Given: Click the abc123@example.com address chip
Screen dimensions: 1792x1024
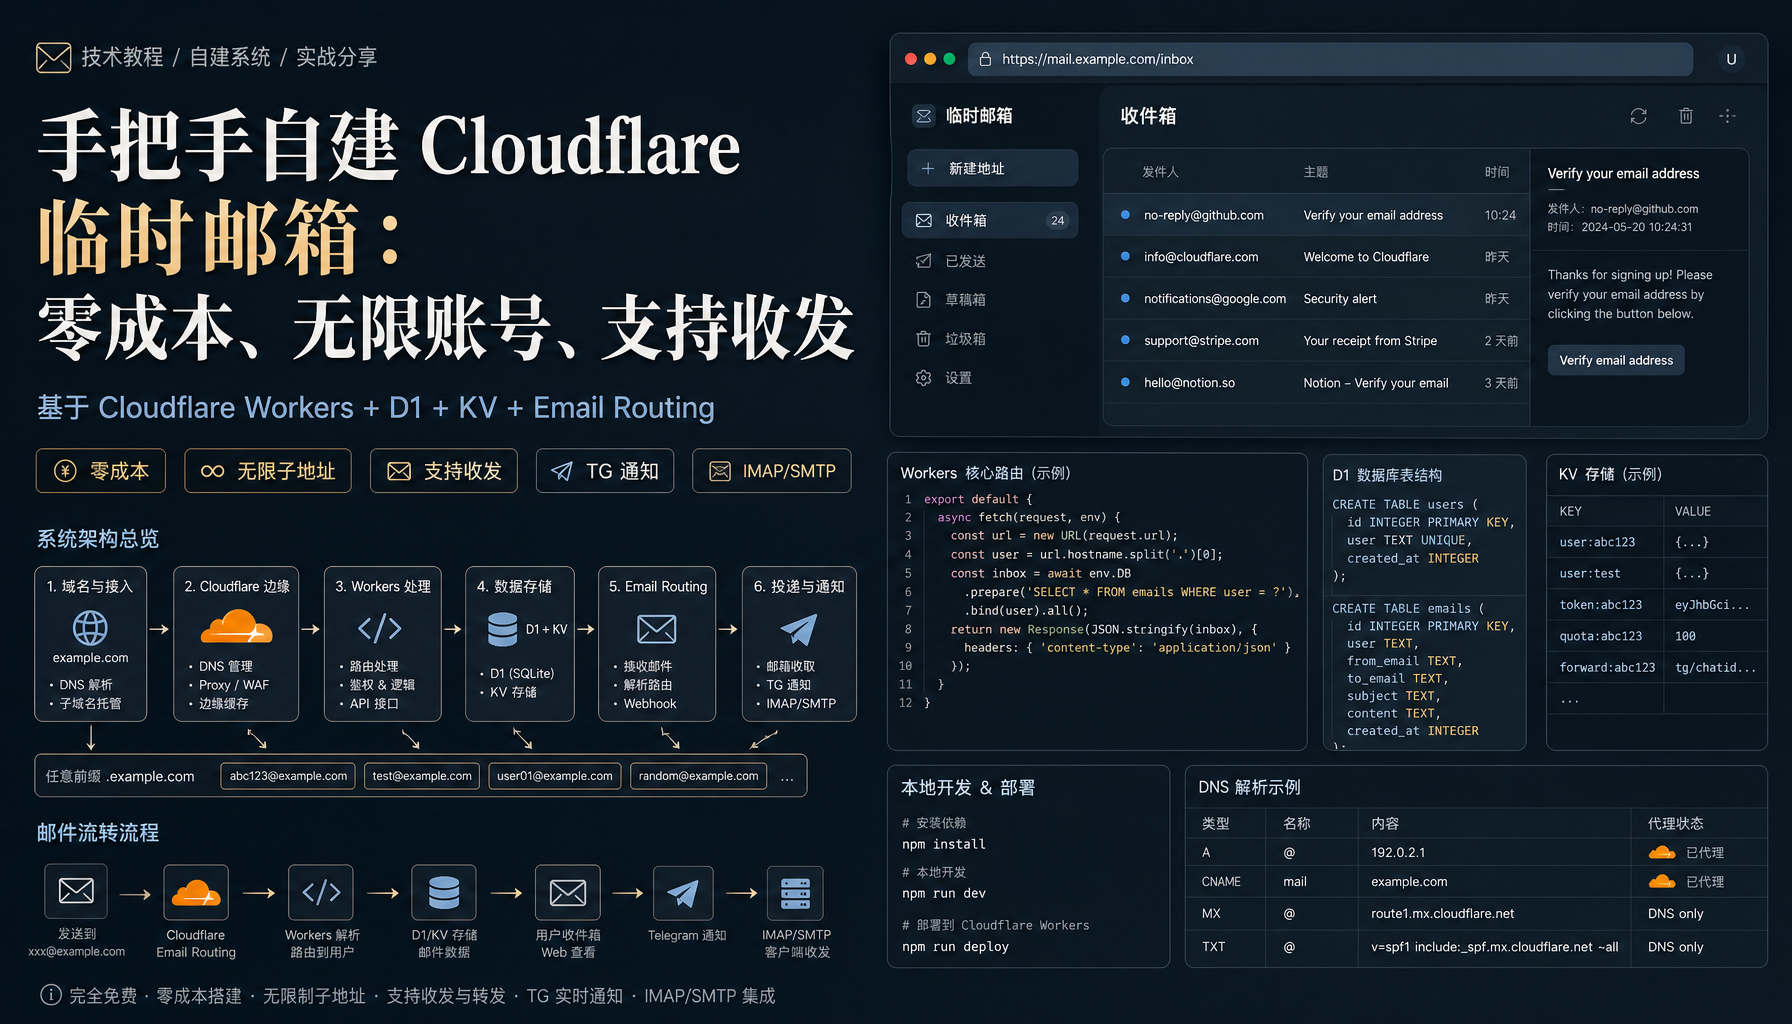Looking at the screenshot, I should [288, 776].
